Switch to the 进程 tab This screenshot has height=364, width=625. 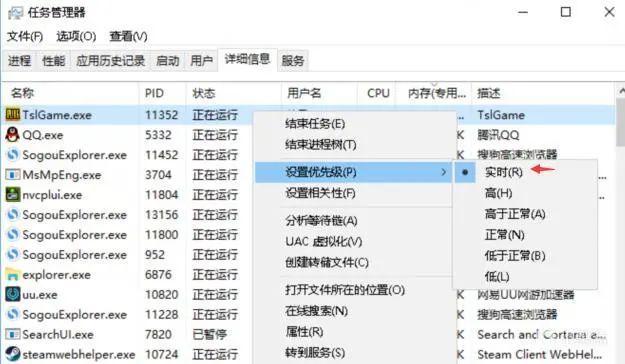pyautogui.click(x=20, y=61)
